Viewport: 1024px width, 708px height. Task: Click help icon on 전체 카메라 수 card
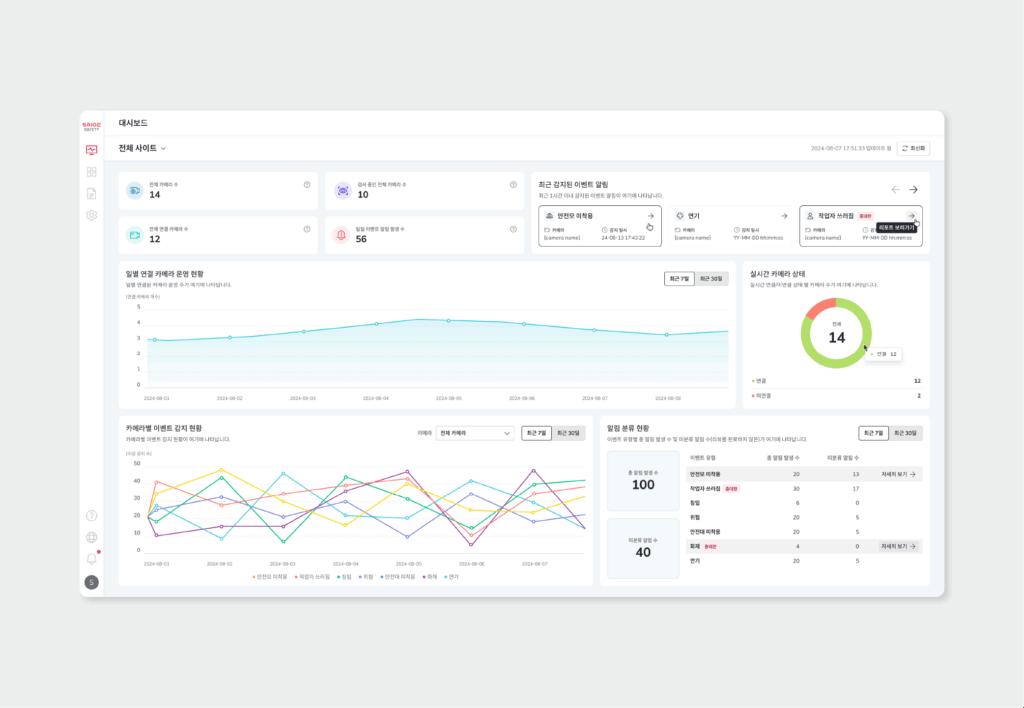point(307,184)
